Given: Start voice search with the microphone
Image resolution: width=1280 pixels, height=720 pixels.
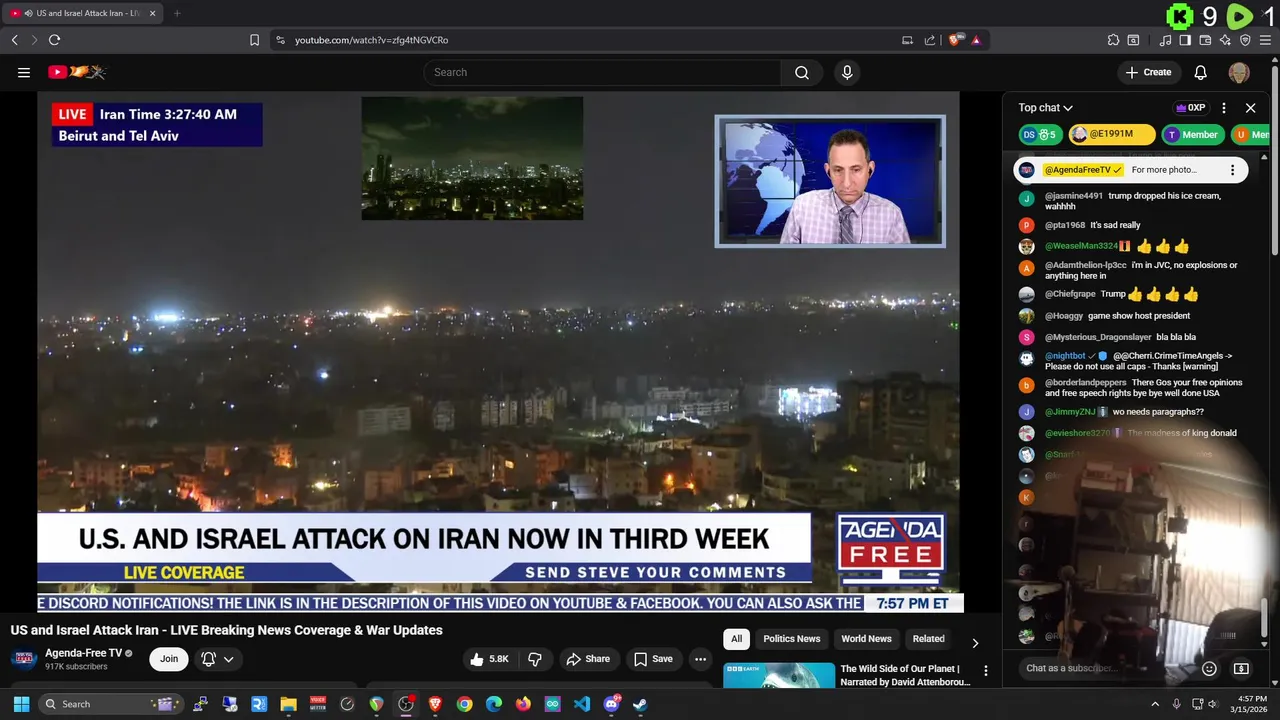Looking at the screenshot, I should 847,72.
